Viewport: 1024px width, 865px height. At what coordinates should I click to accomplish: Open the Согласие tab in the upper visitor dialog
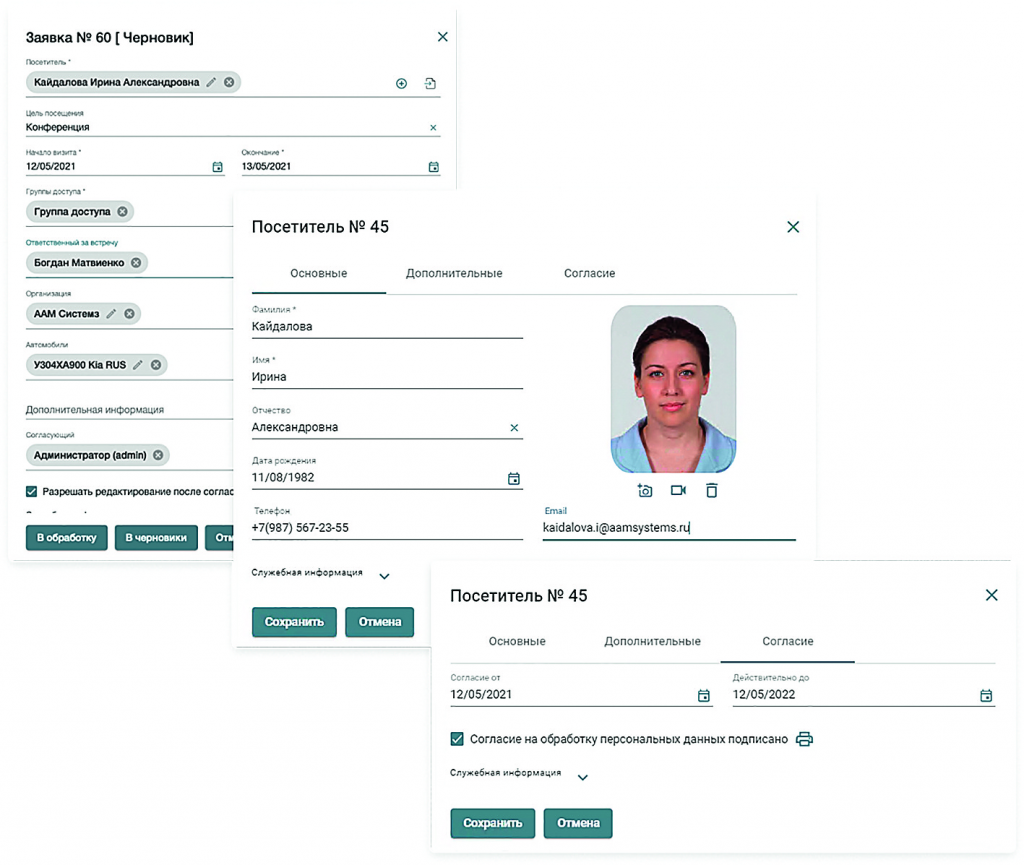(589, 273)
